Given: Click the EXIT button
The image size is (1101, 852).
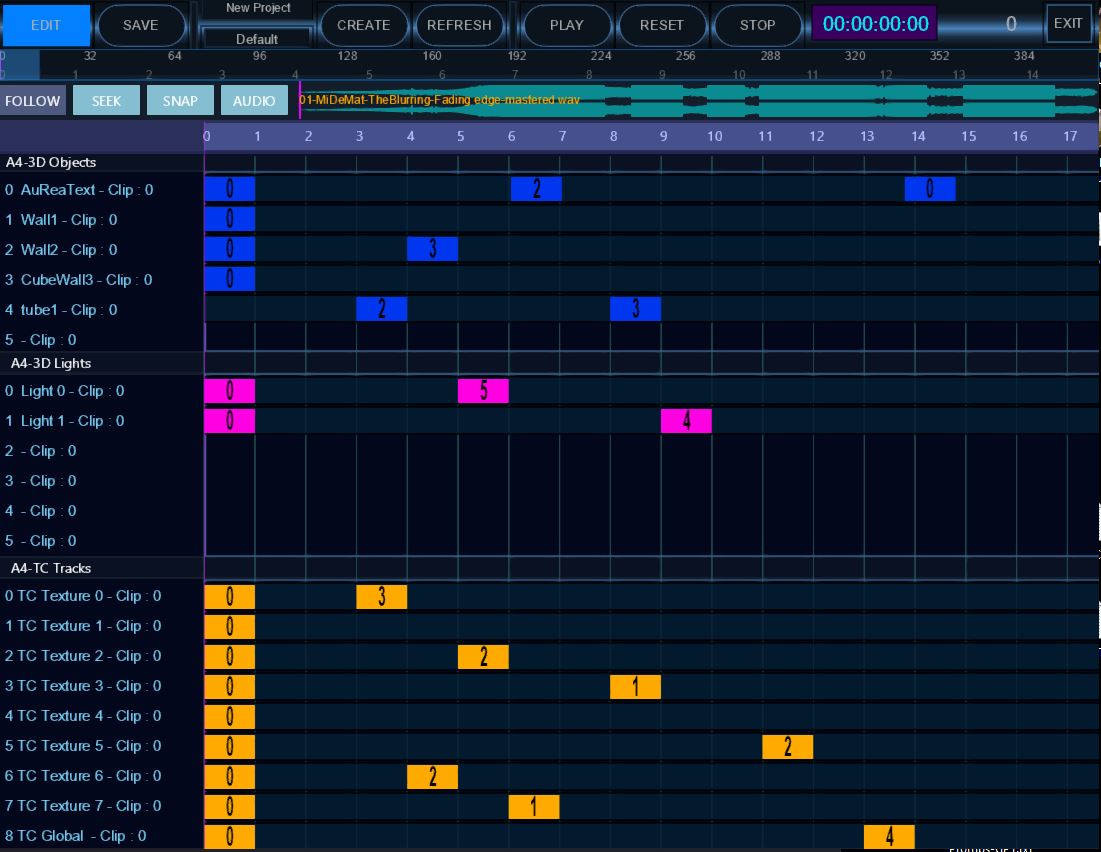Looking at the screenshot, I should tap(1068, 24).
